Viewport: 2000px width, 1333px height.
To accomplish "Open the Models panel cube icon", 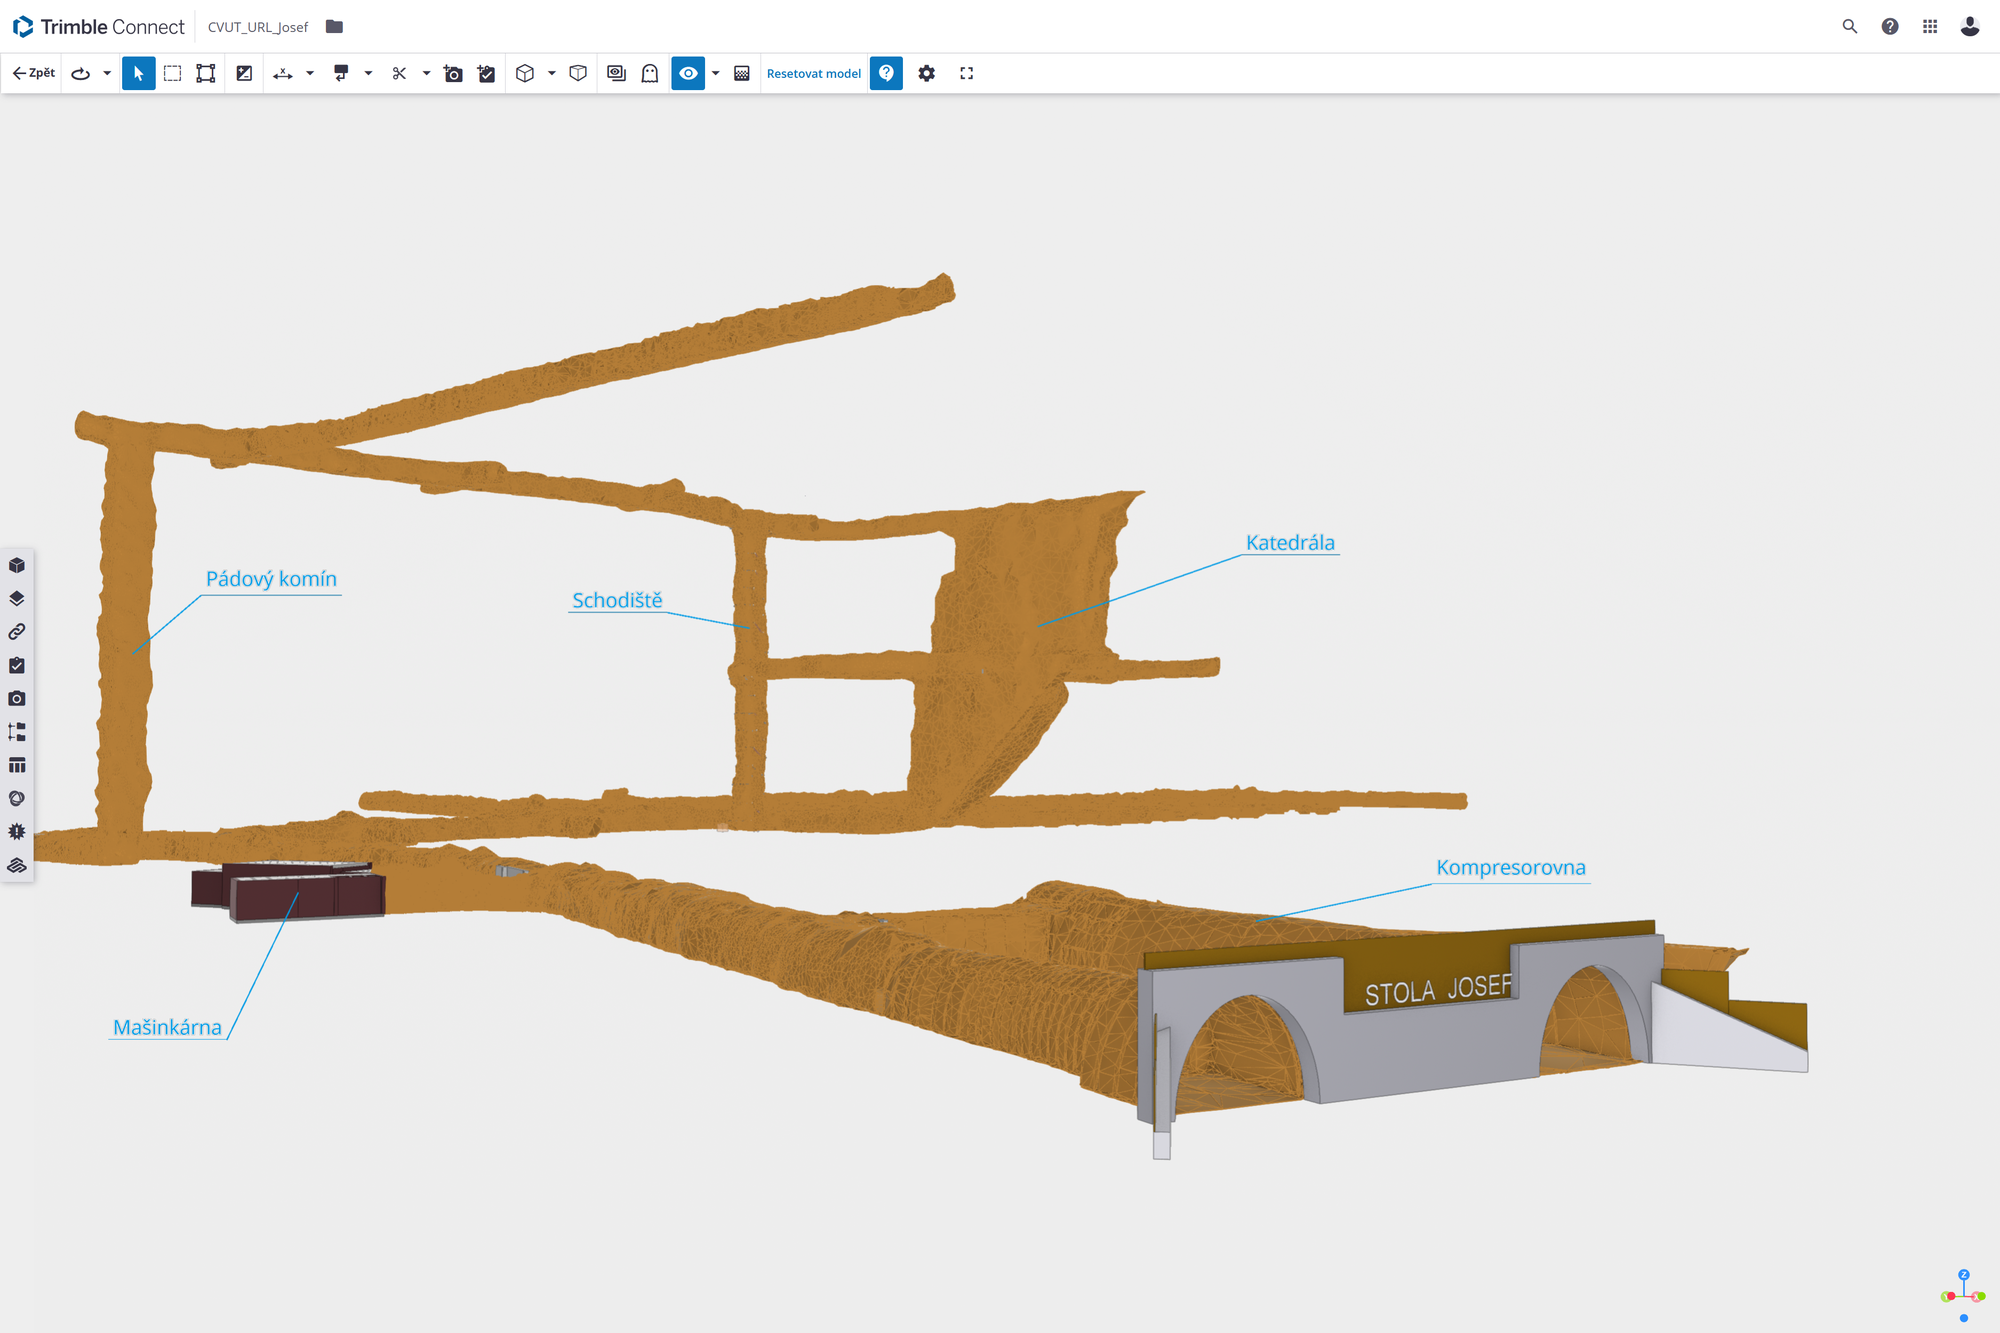I will [17, 565].
